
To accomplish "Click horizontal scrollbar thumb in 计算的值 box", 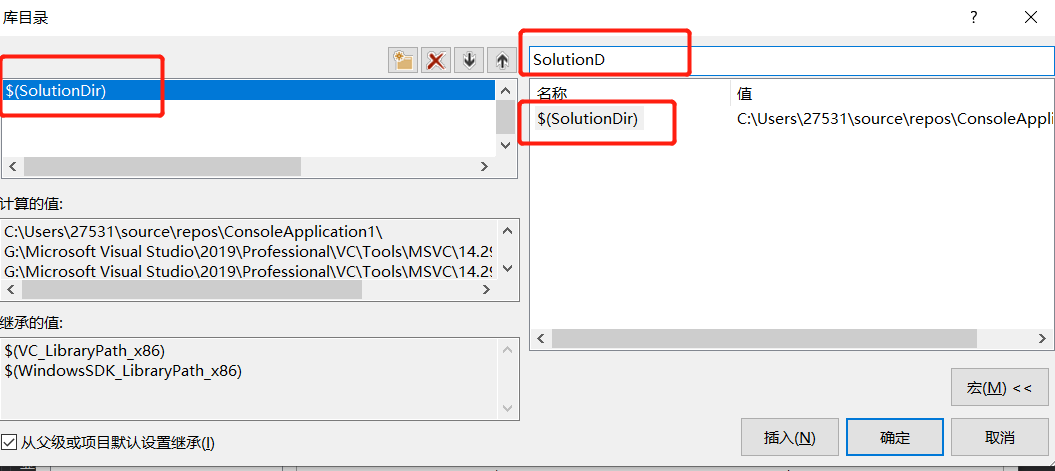I will pyautogui.click(x=192, y=289).
